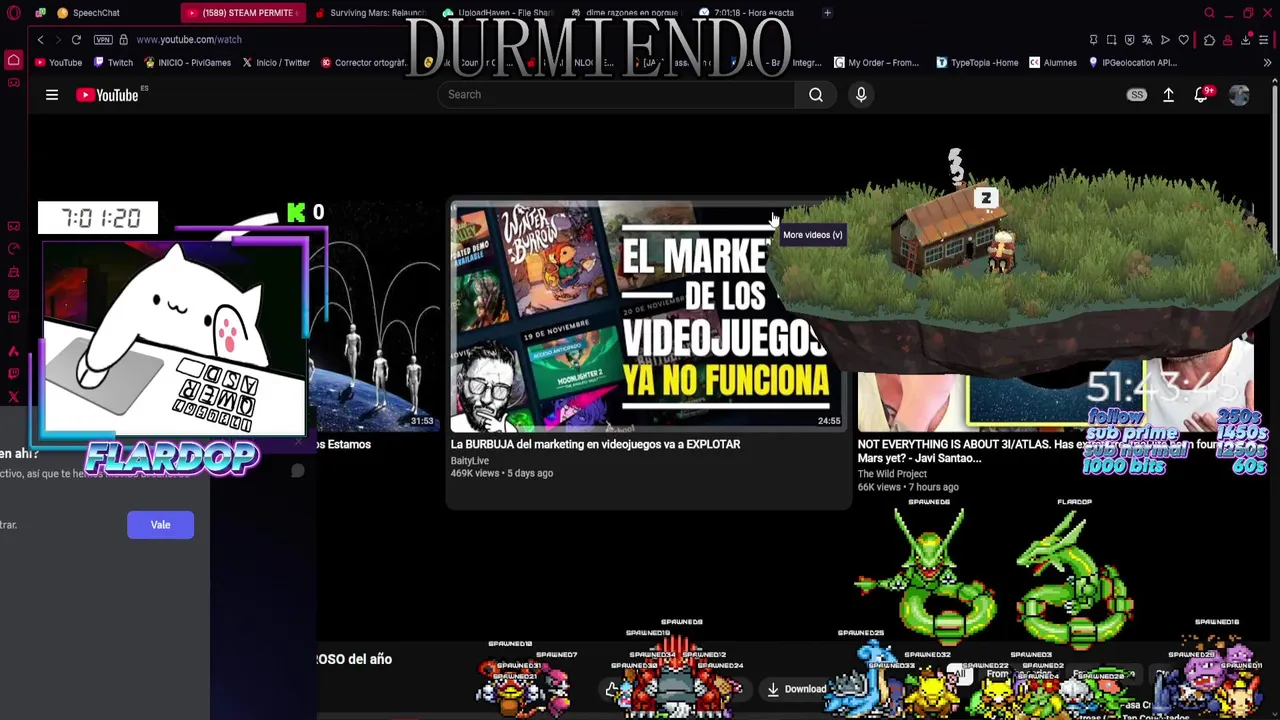
Task: Open the Alumnes bookmark
Action: tap(1053, 62)
